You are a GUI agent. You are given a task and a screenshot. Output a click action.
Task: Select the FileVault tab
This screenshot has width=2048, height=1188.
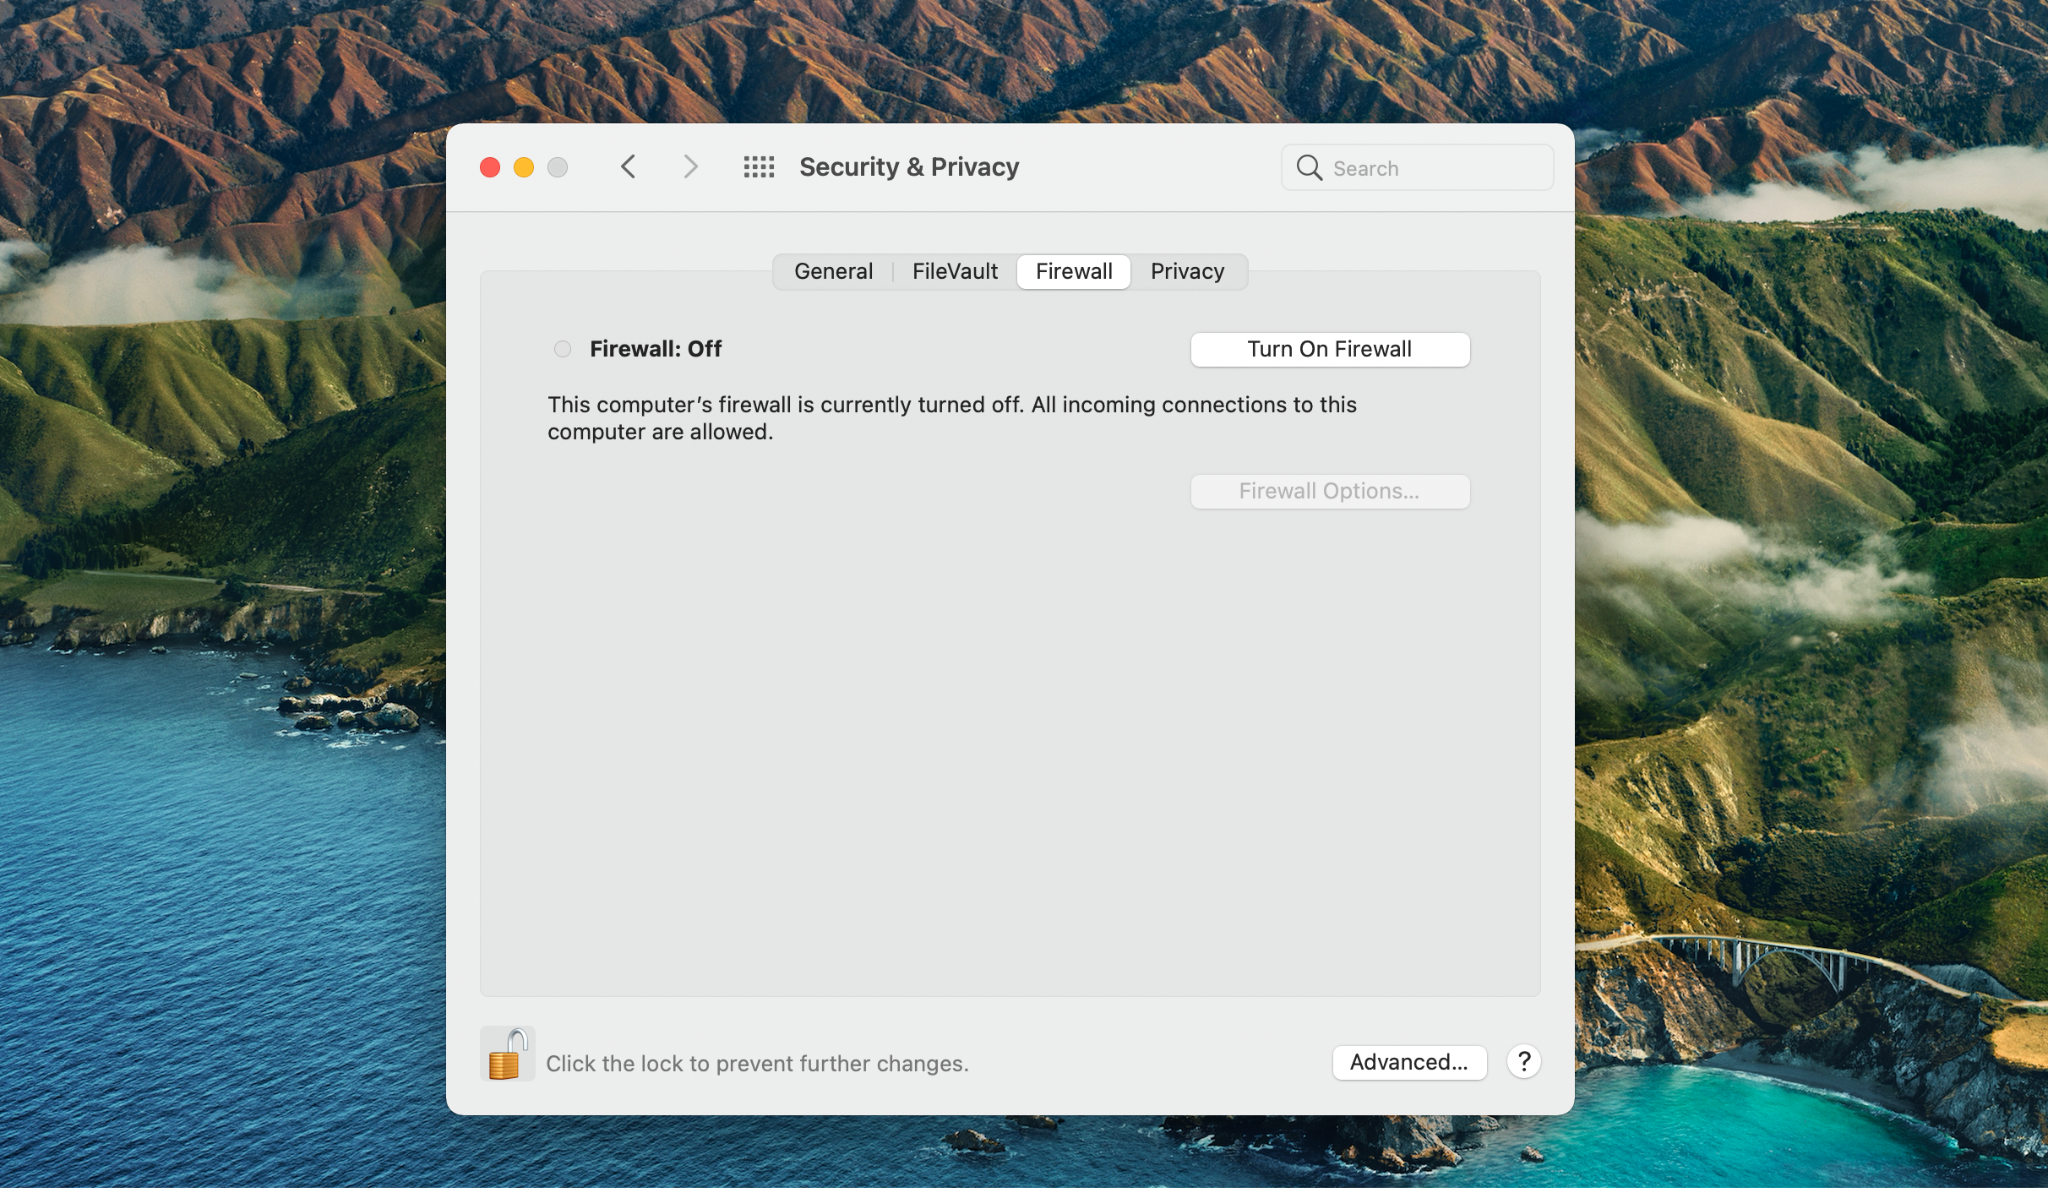coord(955,270)
